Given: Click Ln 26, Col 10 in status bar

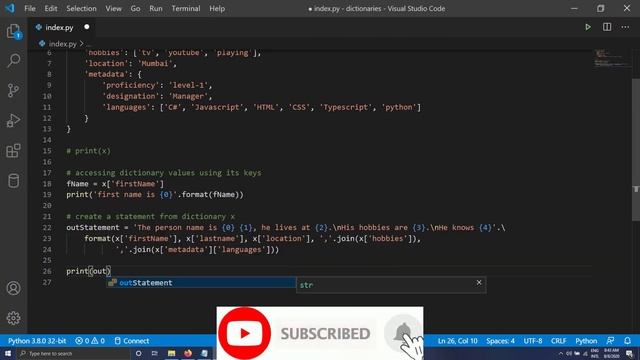Looking at the screenshot, I should coord(458,340).
